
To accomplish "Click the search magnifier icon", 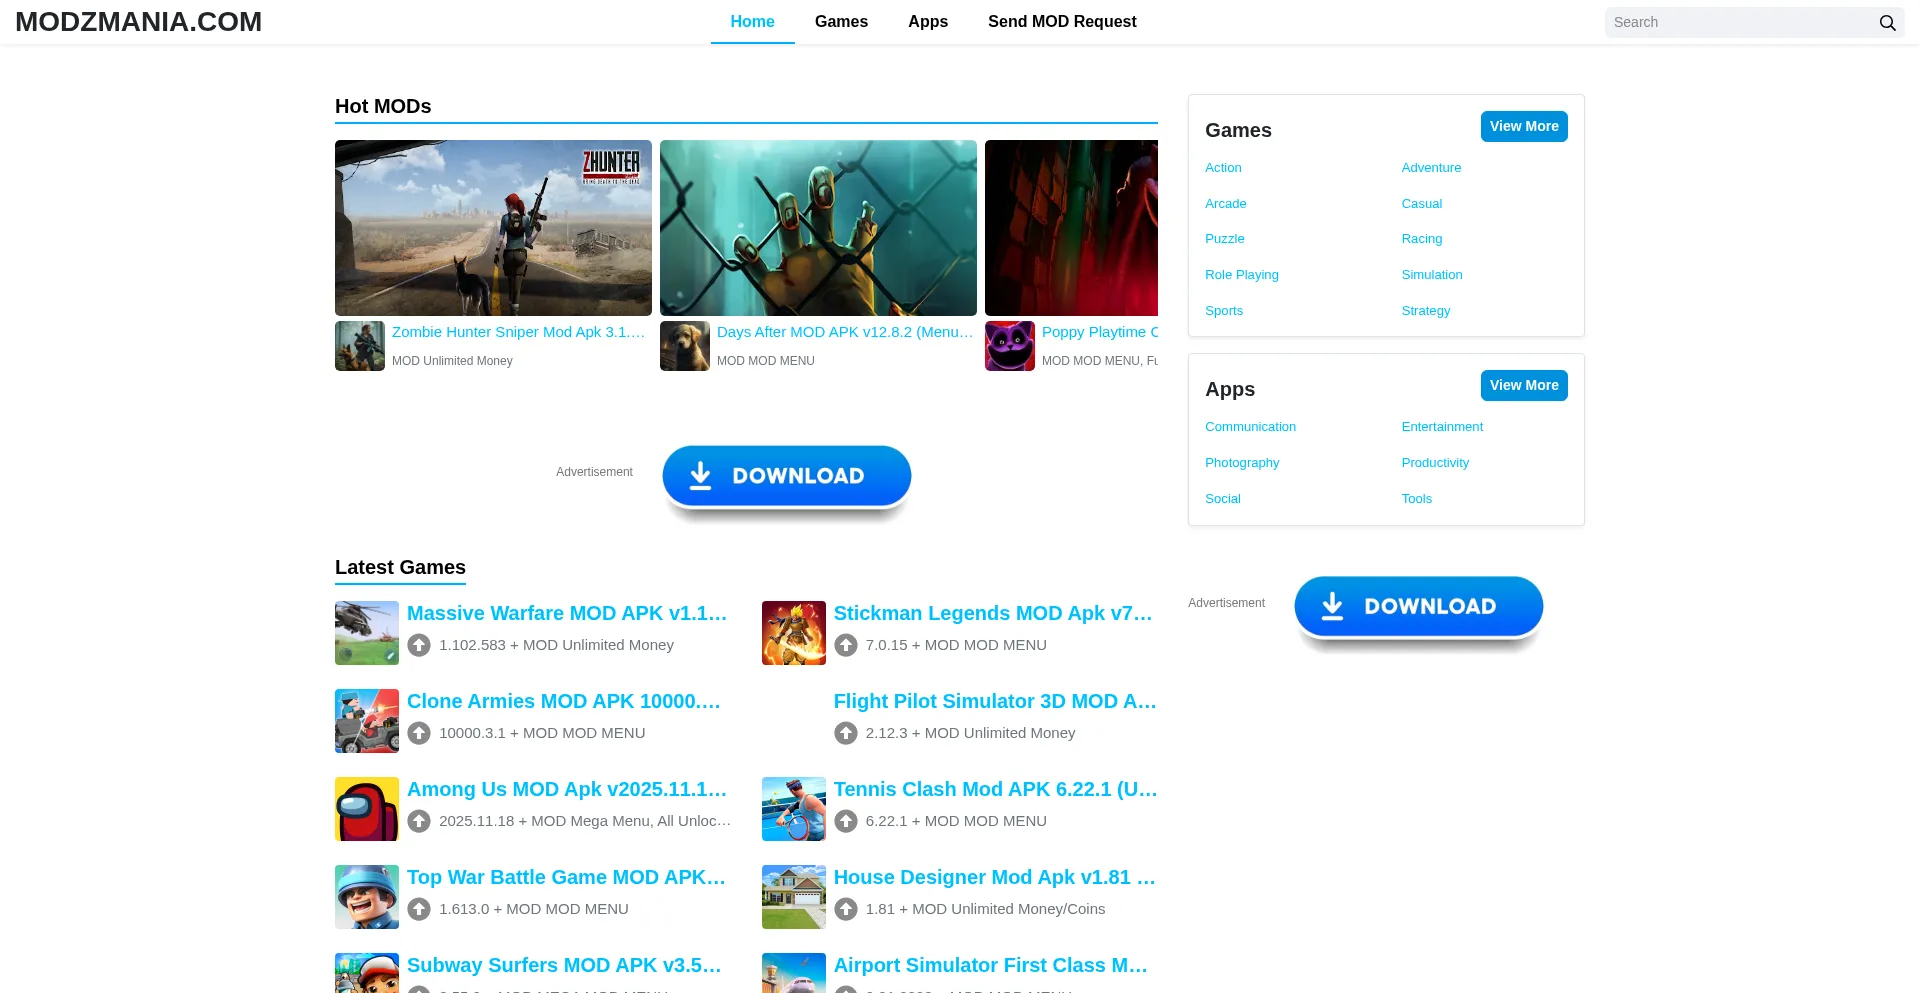I will click(x=1887, y=23).
